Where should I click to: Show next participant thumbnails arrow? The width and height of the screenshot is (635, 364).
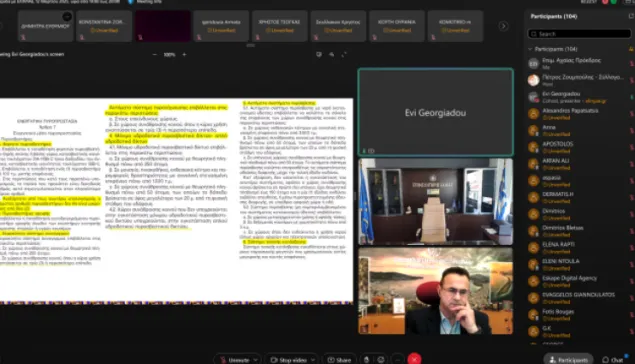pyautogui.click(x=503, y=26)
